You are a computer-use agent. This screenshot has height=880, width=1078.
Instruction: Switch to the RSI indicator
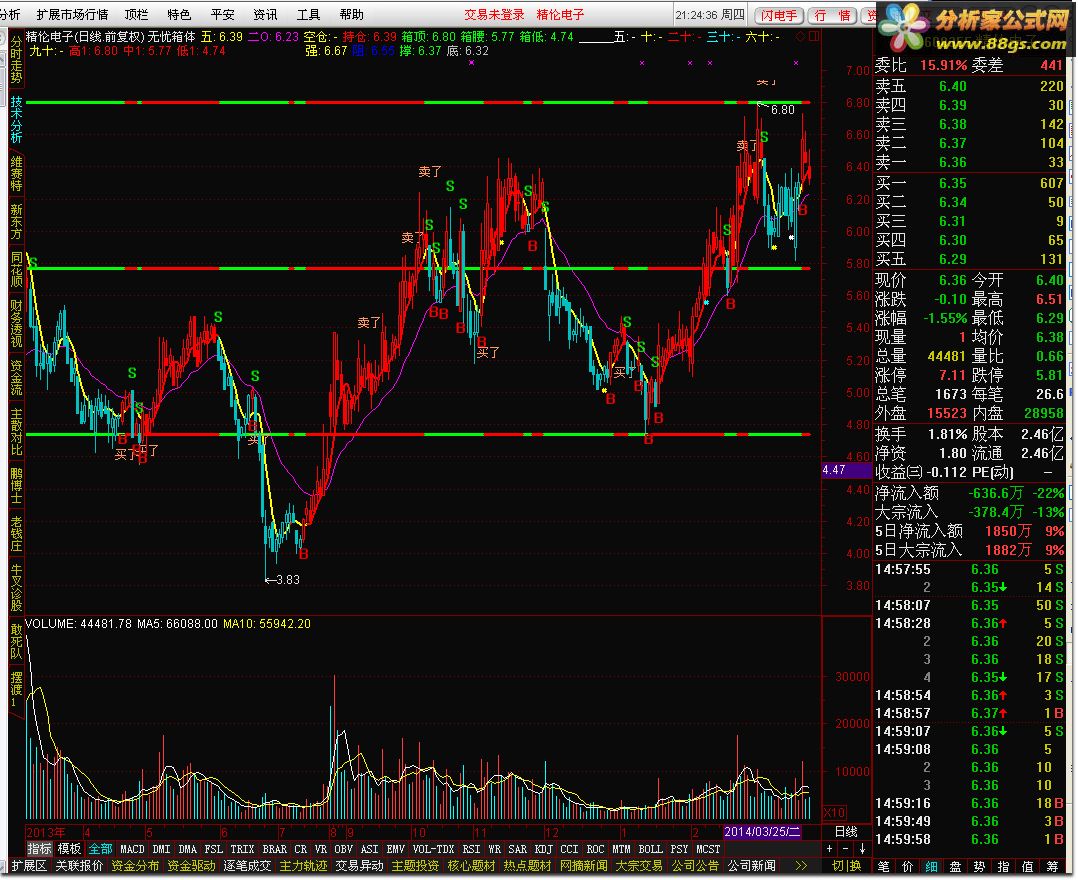(471, 849)
